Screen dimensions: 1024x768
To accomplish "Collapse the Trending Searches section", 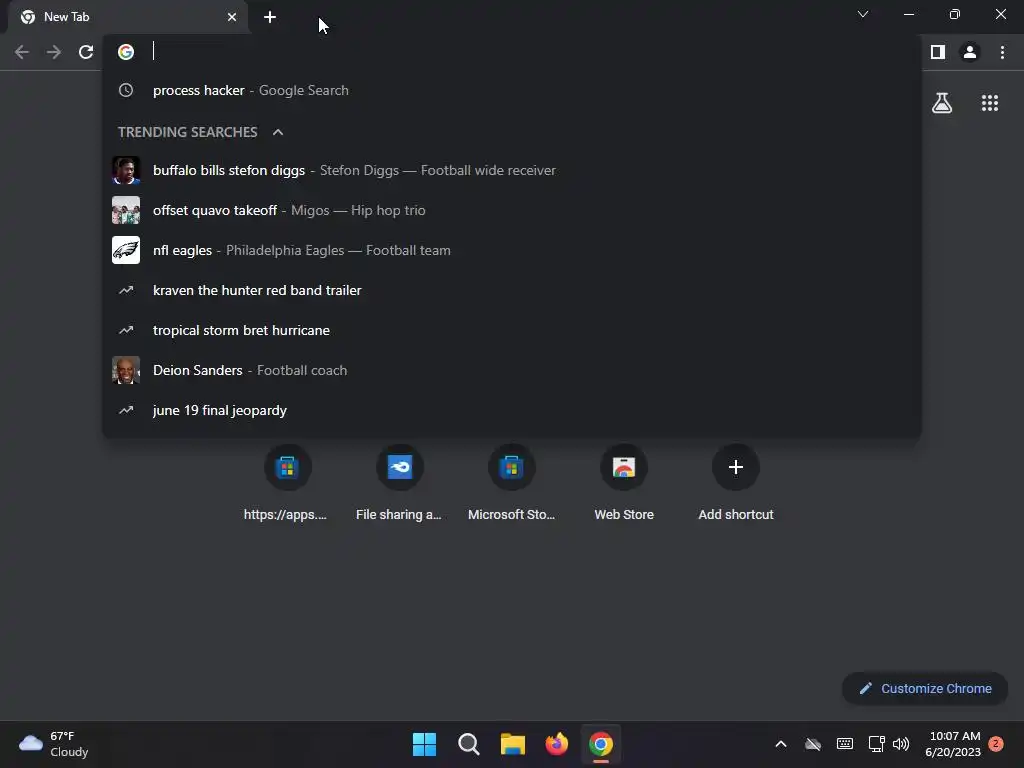I will pyautogui.click(x=278, y=132).
